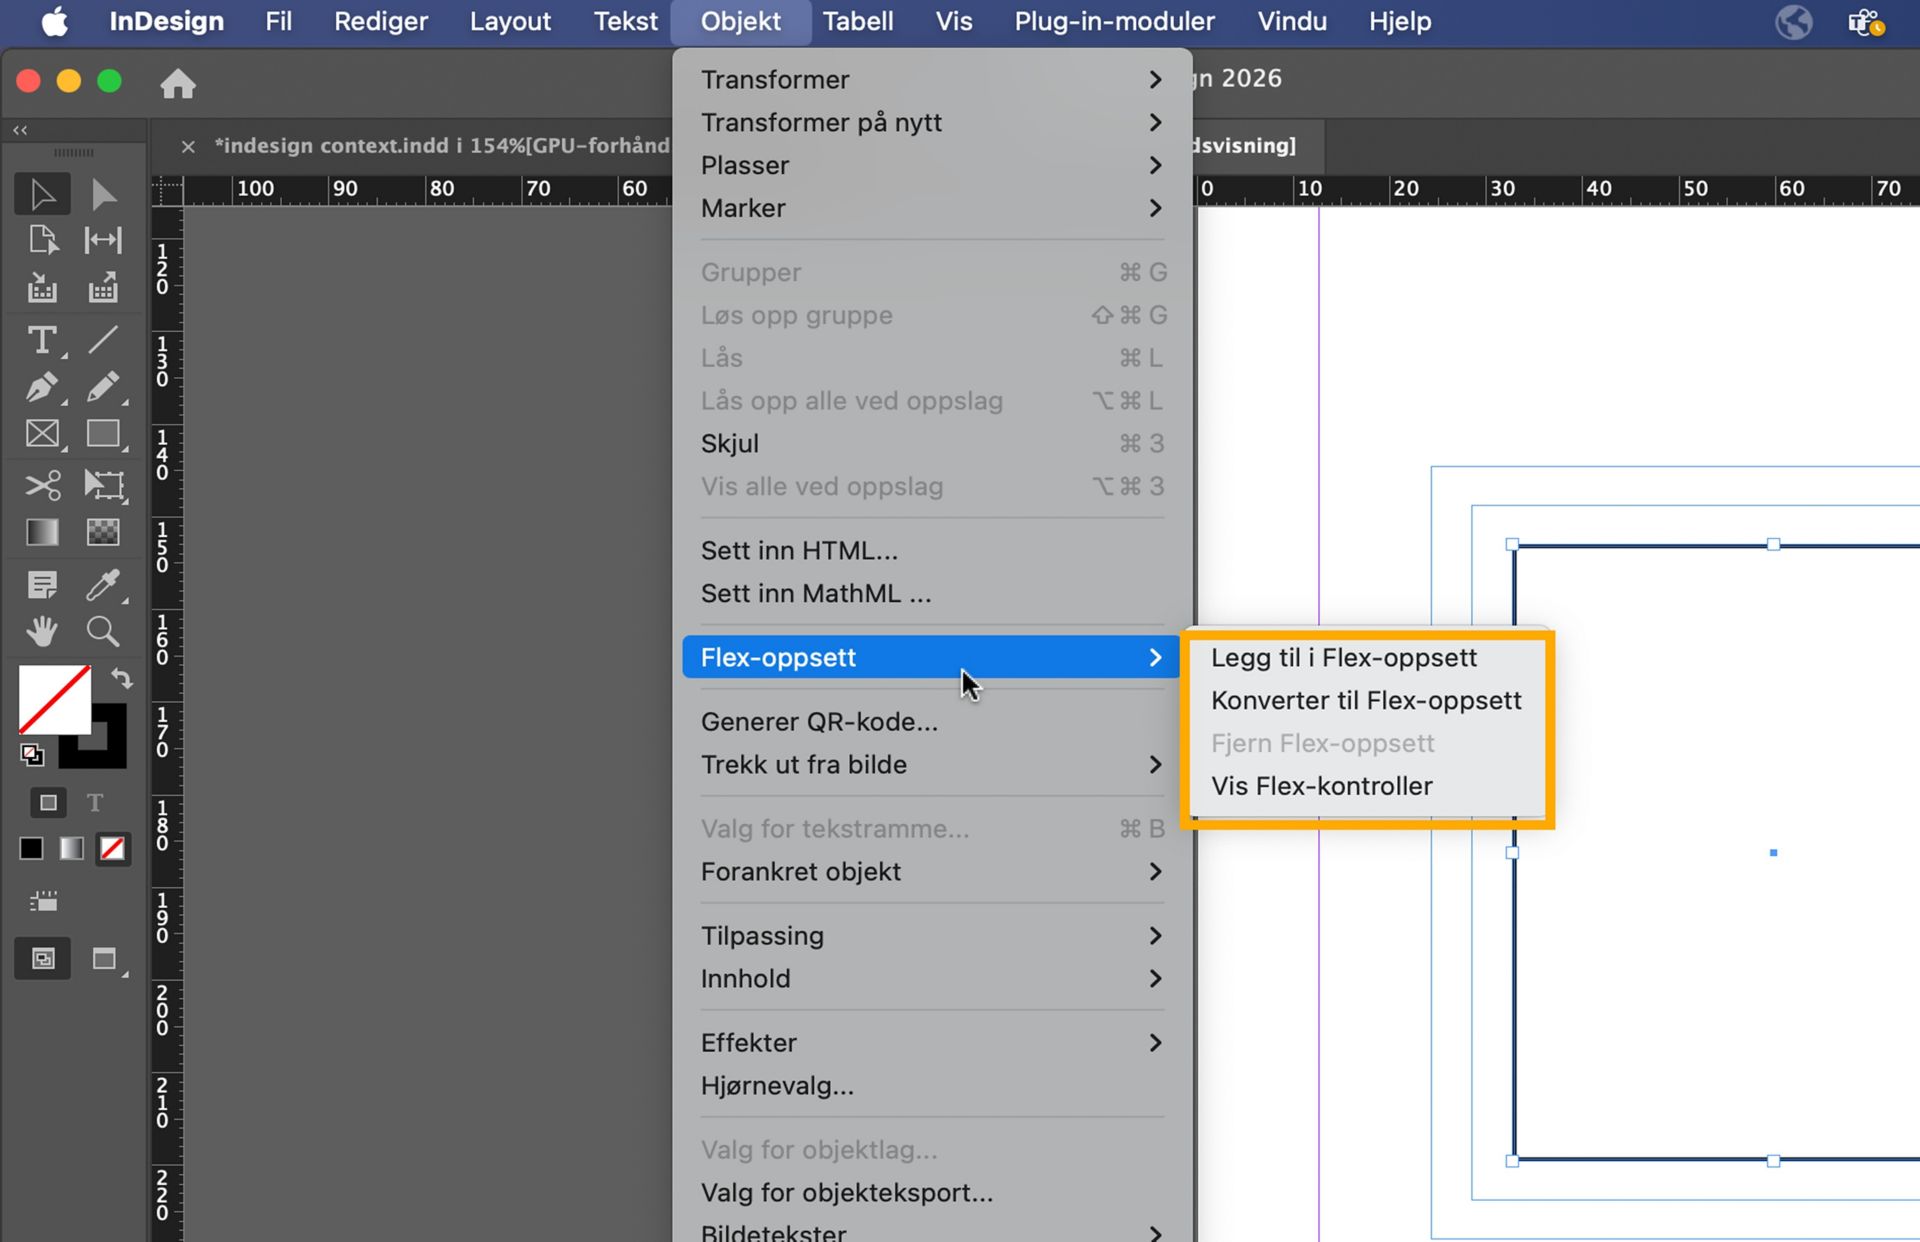Viewport: 1920px width, 1242px height.
Task: Select the Direct Selection tool
Action: (104, 193)
